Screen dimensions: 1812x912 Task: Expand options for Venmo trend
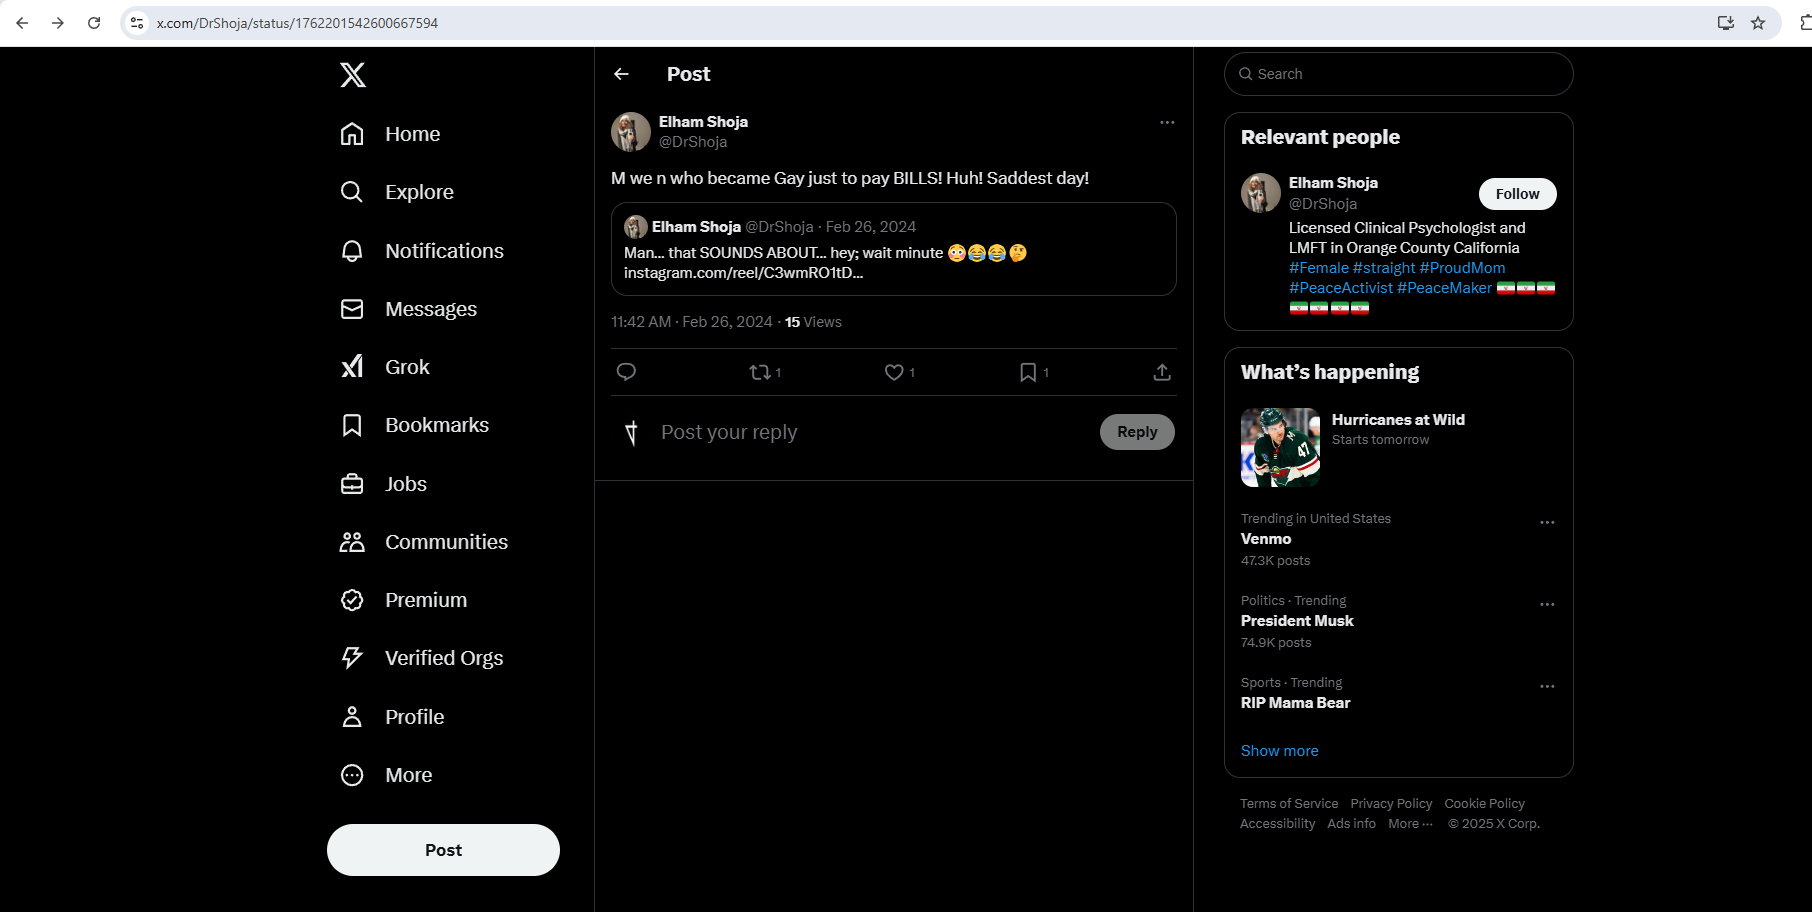[x=1547, y=523]
